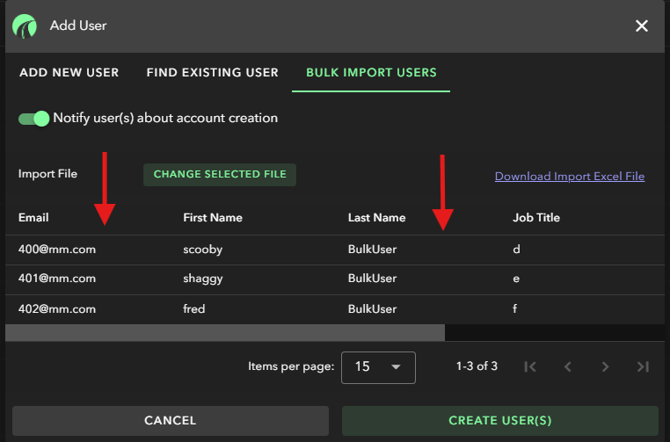670x442 pixels.
Task: Open the Items per page dropdown
Action: tap(378, 367)
